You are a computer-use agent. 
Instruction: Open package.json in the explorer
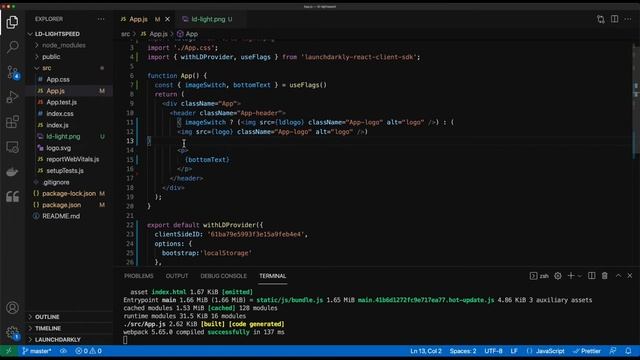click(62, 205)
